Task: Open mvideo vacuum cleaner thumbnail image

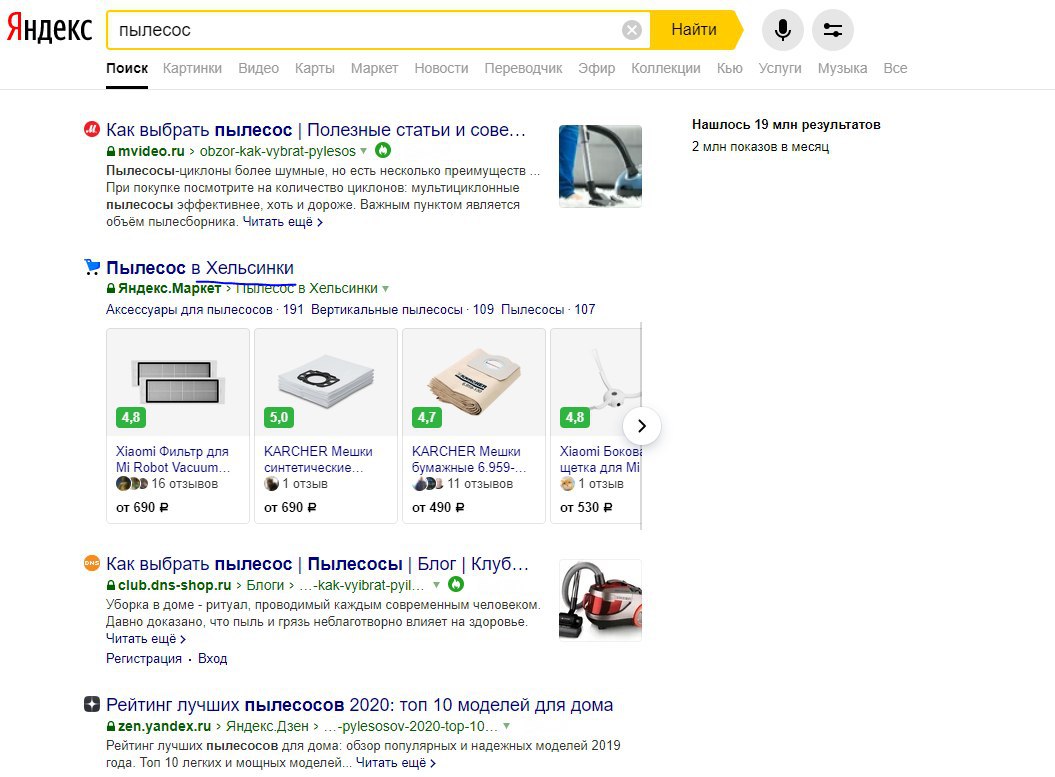Action: [x=600, y=166]
